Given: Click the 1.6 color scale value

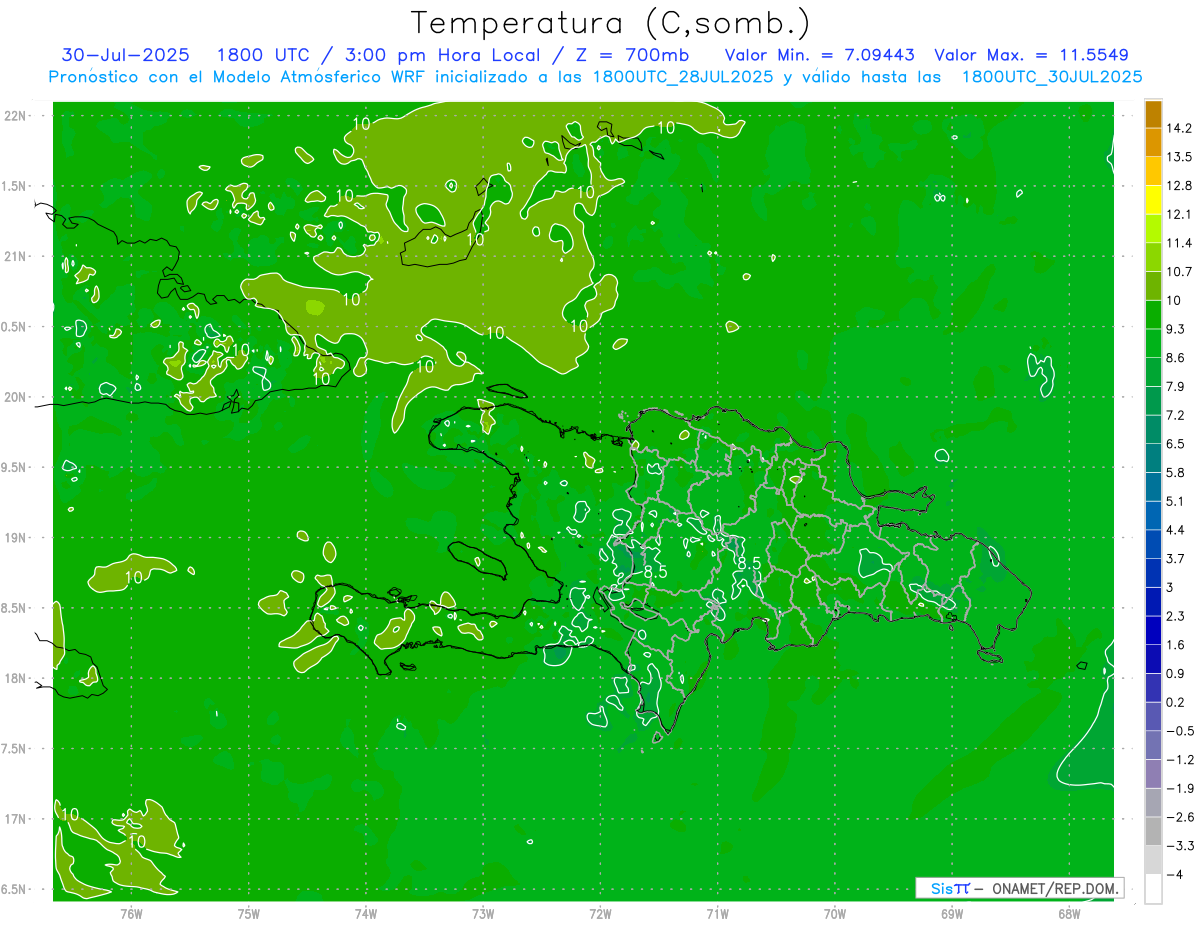Looking at the screenshot, I should (1176, 645).
